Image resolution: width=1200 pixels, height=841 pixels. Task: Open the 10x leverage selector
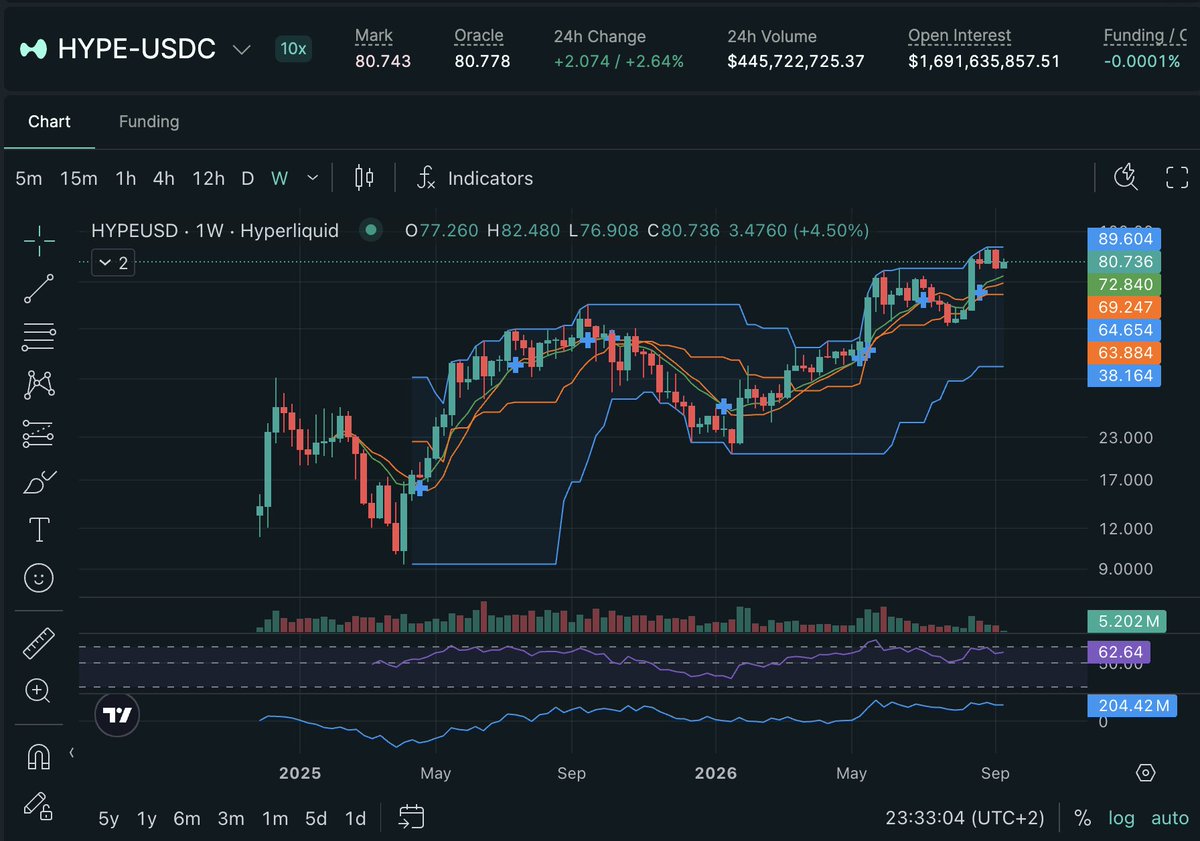click(294, 49)
